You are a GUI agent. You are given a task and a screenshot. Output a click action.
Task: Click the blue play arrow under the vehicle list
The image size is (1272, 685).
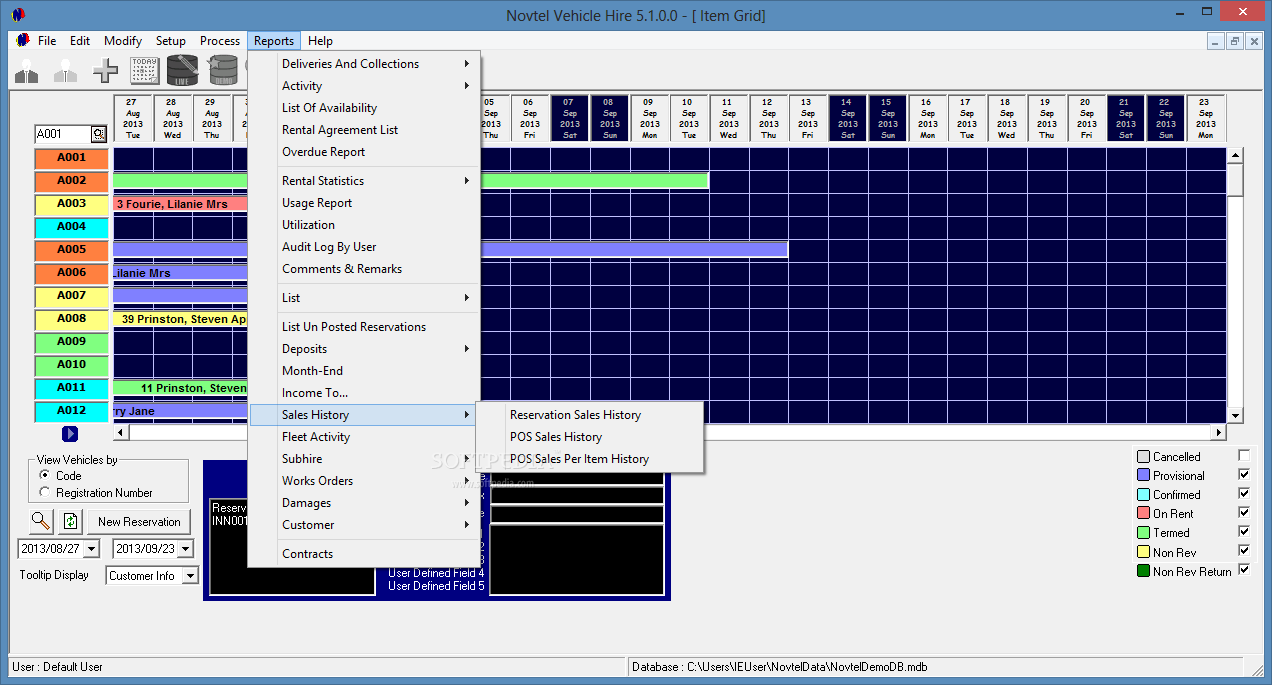click(x=70, y=433)
